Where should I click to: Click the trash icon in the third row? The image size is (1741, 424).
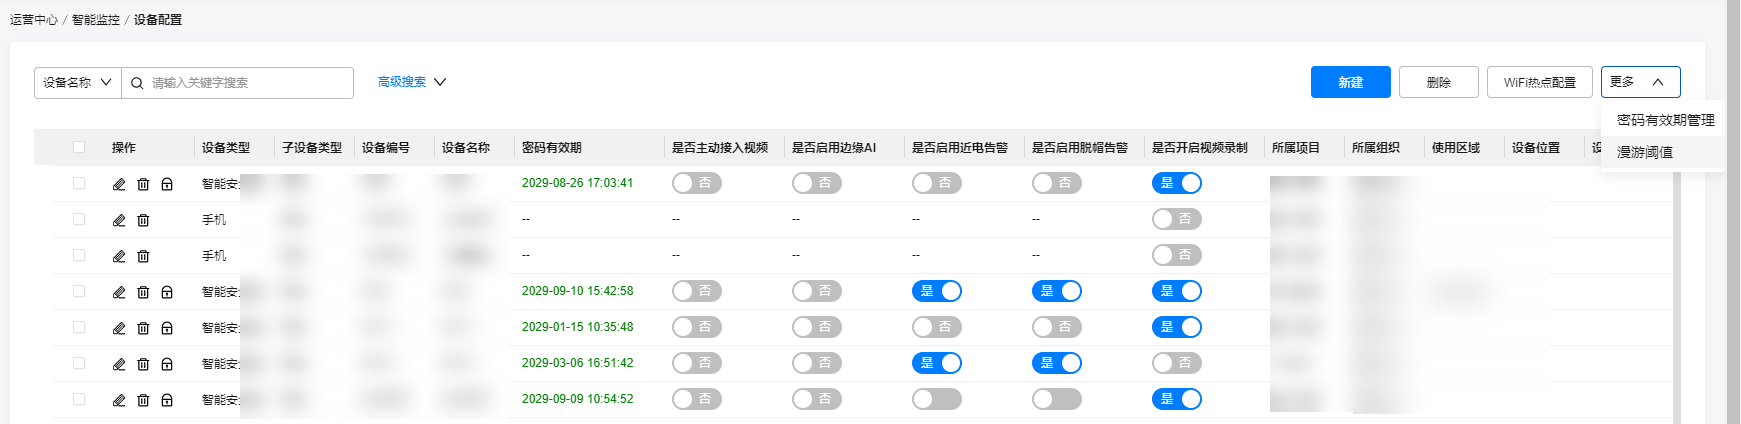coord(143,256)
